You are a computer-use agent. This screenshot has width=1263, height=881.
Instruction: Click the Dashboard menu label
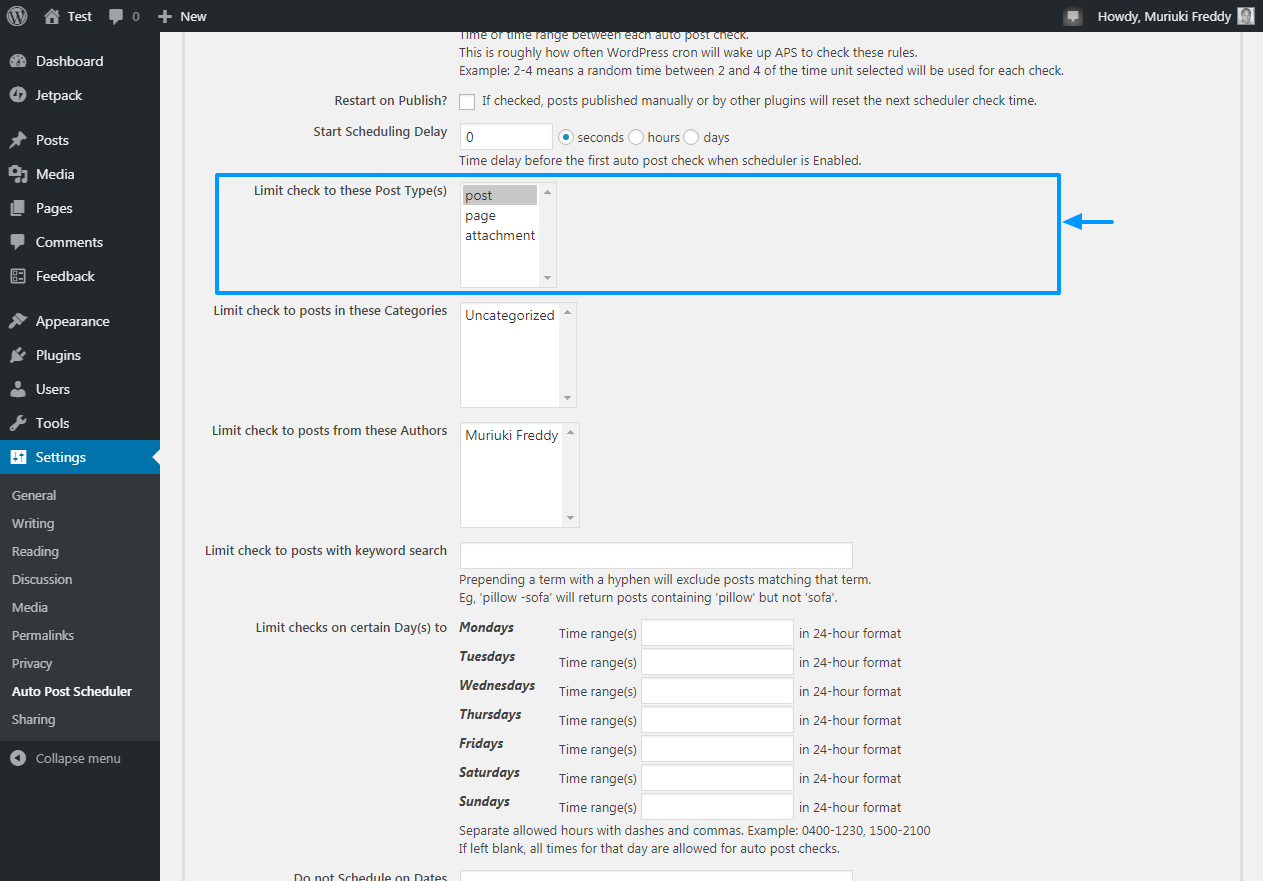(70, 61)
